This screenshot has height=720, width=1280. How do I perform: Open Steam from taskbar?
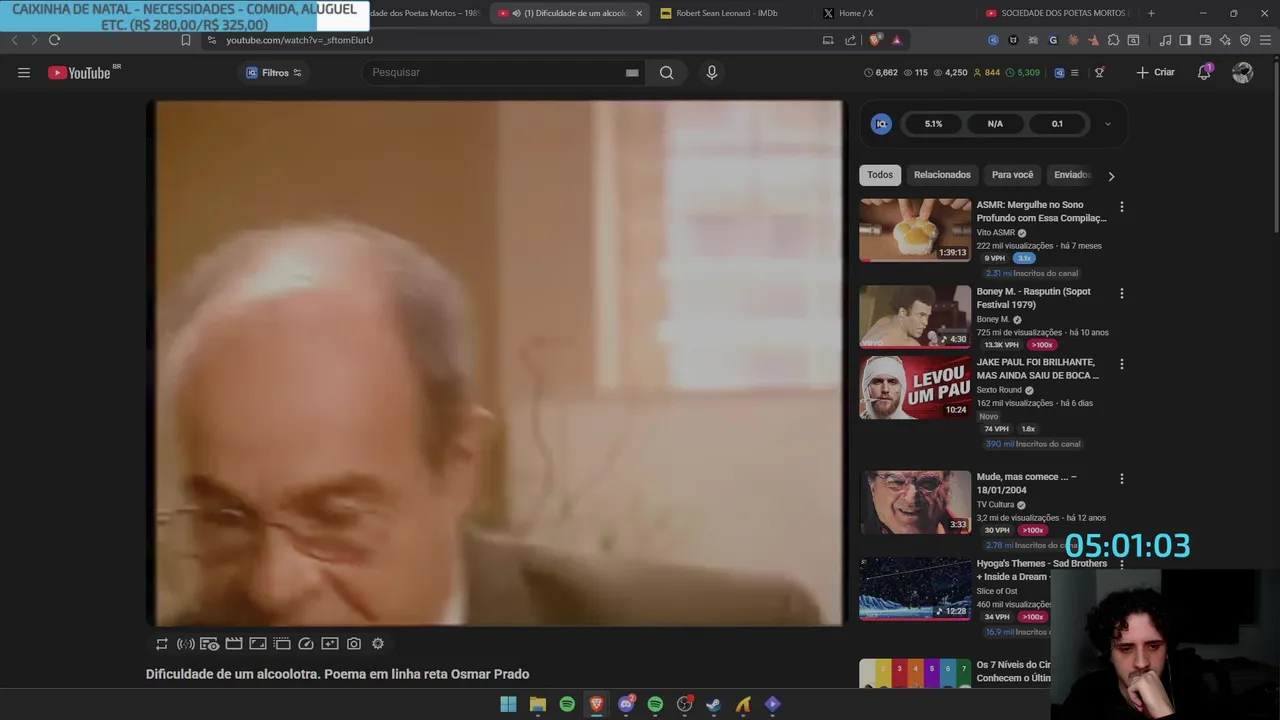pyautogui.click(x=713, y=704)
